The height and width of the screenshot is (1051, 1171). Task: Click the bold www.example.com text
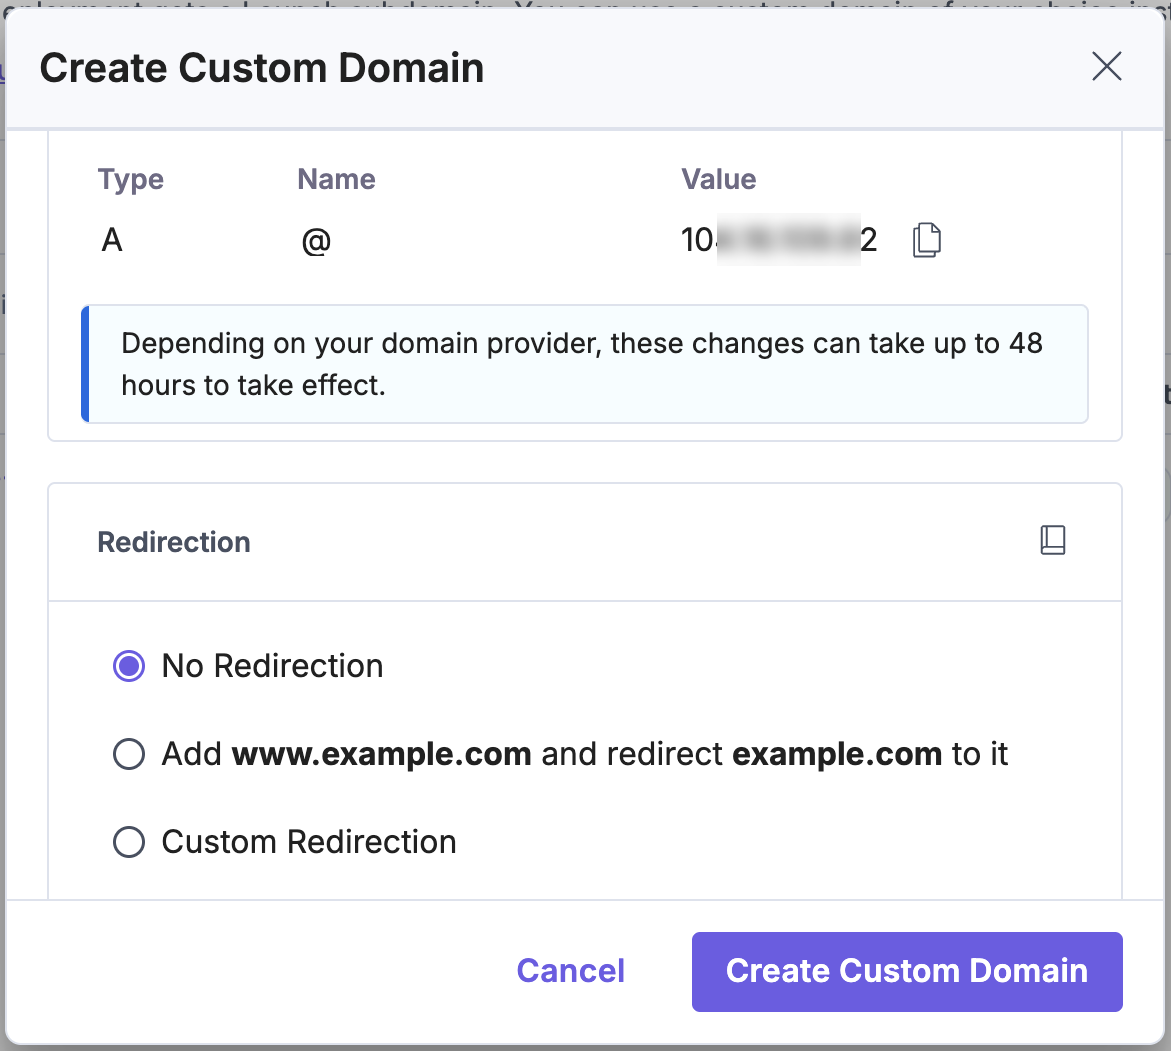pyautogui.click(x=380, y=754)
